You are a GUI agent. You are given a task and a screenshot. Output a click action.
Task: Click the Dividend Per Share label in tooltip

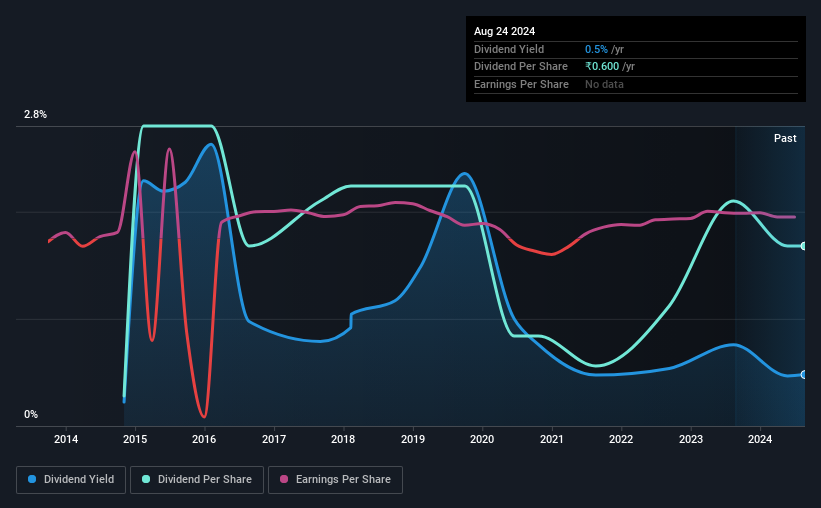tap(520, 67)
